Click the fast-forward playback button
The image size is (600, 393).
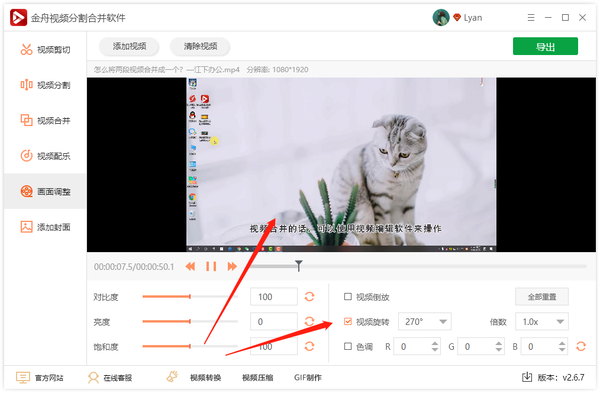(232, 266)
